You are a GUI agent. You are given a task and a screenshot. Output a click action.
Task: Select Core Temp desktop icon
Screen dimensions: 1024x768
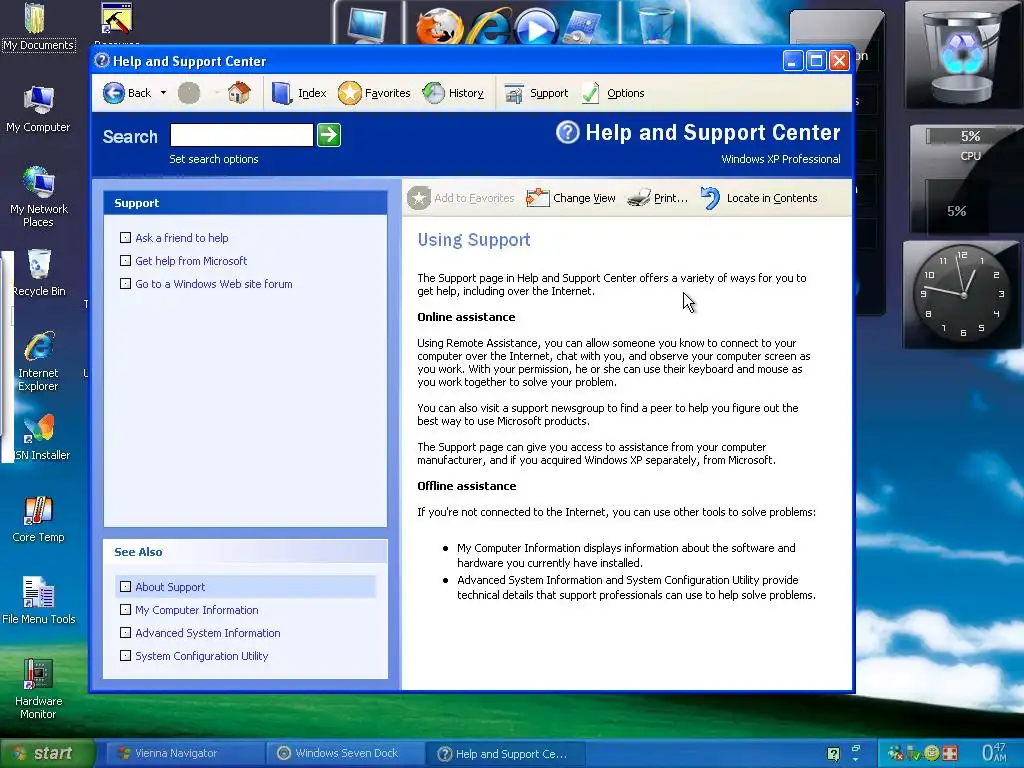point(38,519)
